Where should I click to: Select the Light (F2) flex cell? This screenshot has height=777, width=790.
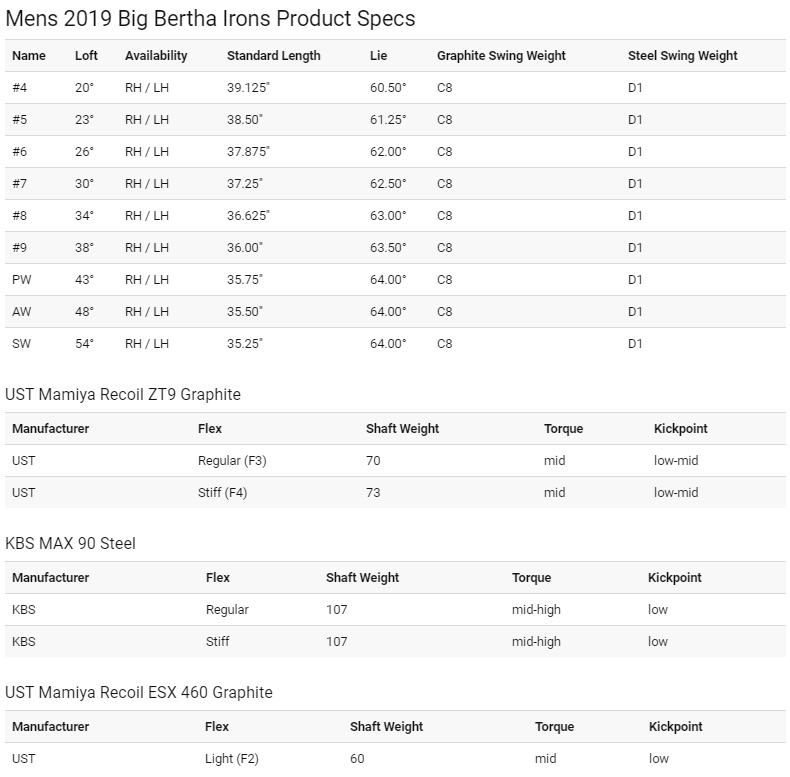pos(232,758)
